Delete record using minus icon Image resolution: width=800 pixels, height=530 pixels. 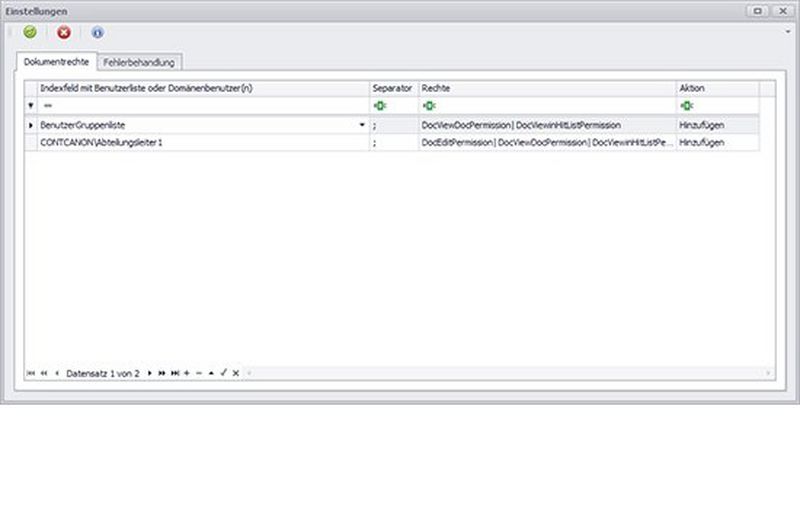(199, 372)
